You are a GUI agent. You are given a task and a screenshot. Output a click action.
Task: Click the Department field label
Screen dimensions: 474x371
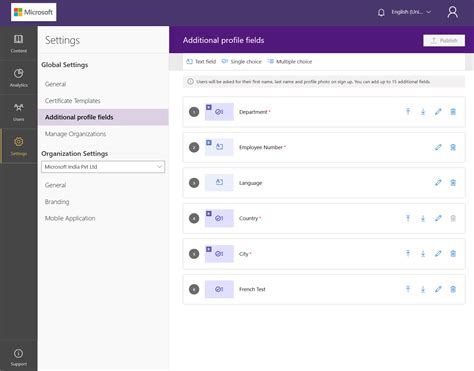point(253,112)
